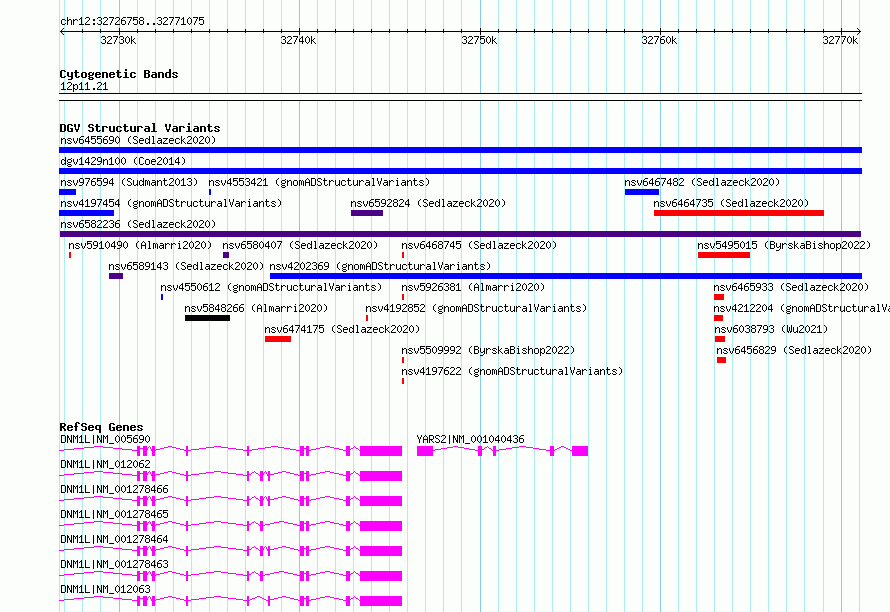
Task: Click nsv4197622 (gnomADStructuralVariants) label
Action: tap(512, 371)
